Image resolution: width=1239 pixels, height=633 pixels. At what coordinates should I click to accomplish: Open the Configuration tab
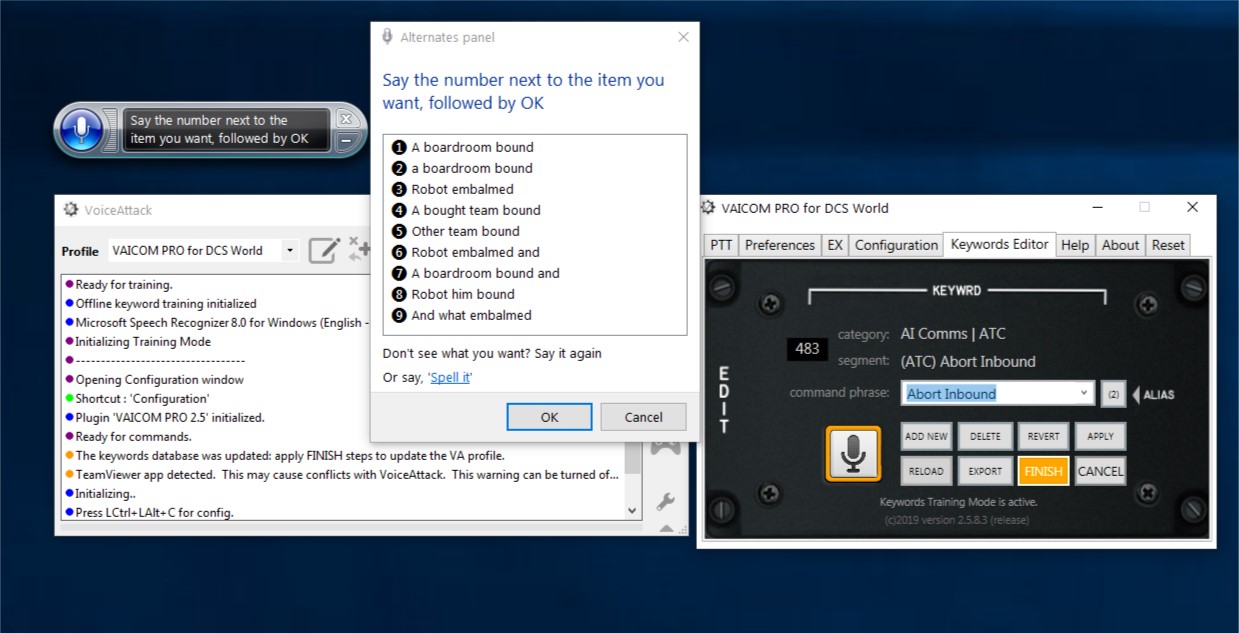pos(896,245)
